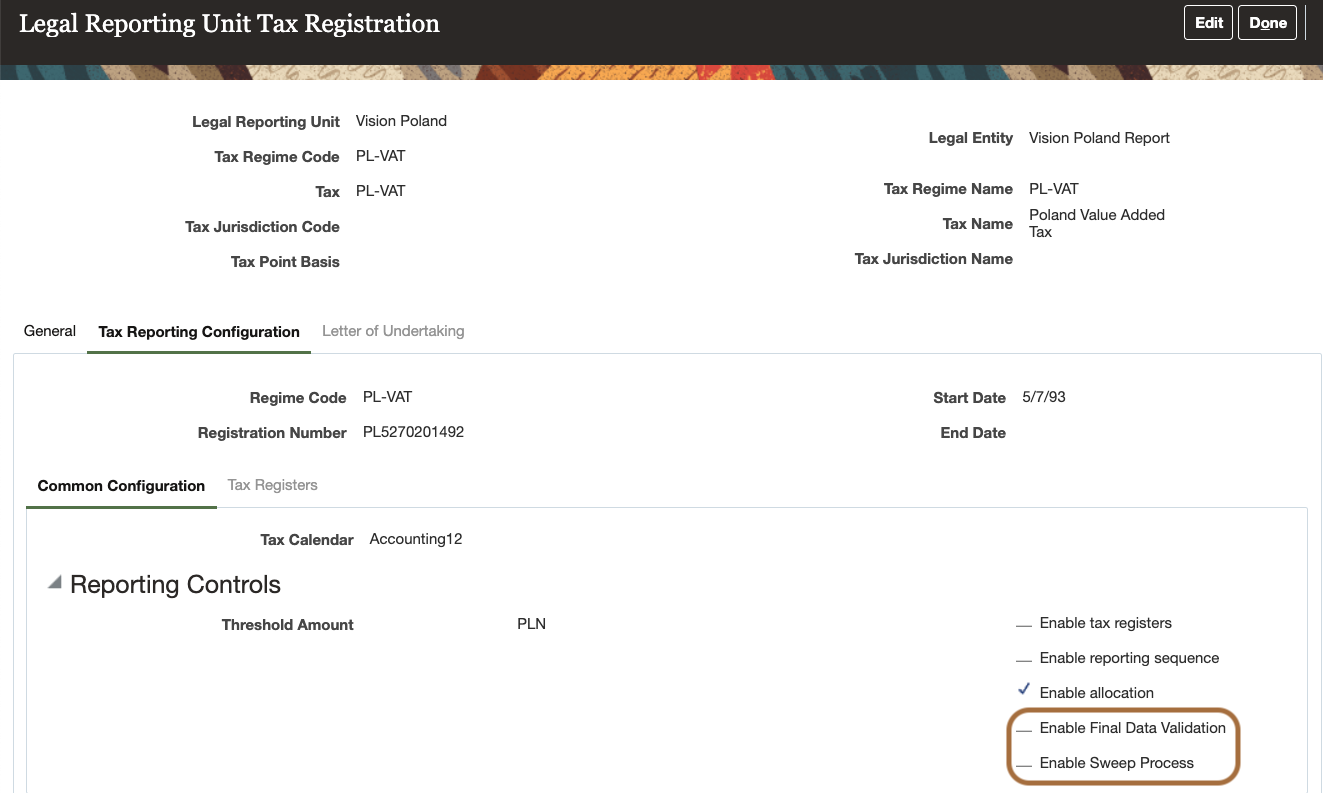Uncheck the Enable allocation option
The image size is (1323, 793).
tap(1023, 692)
